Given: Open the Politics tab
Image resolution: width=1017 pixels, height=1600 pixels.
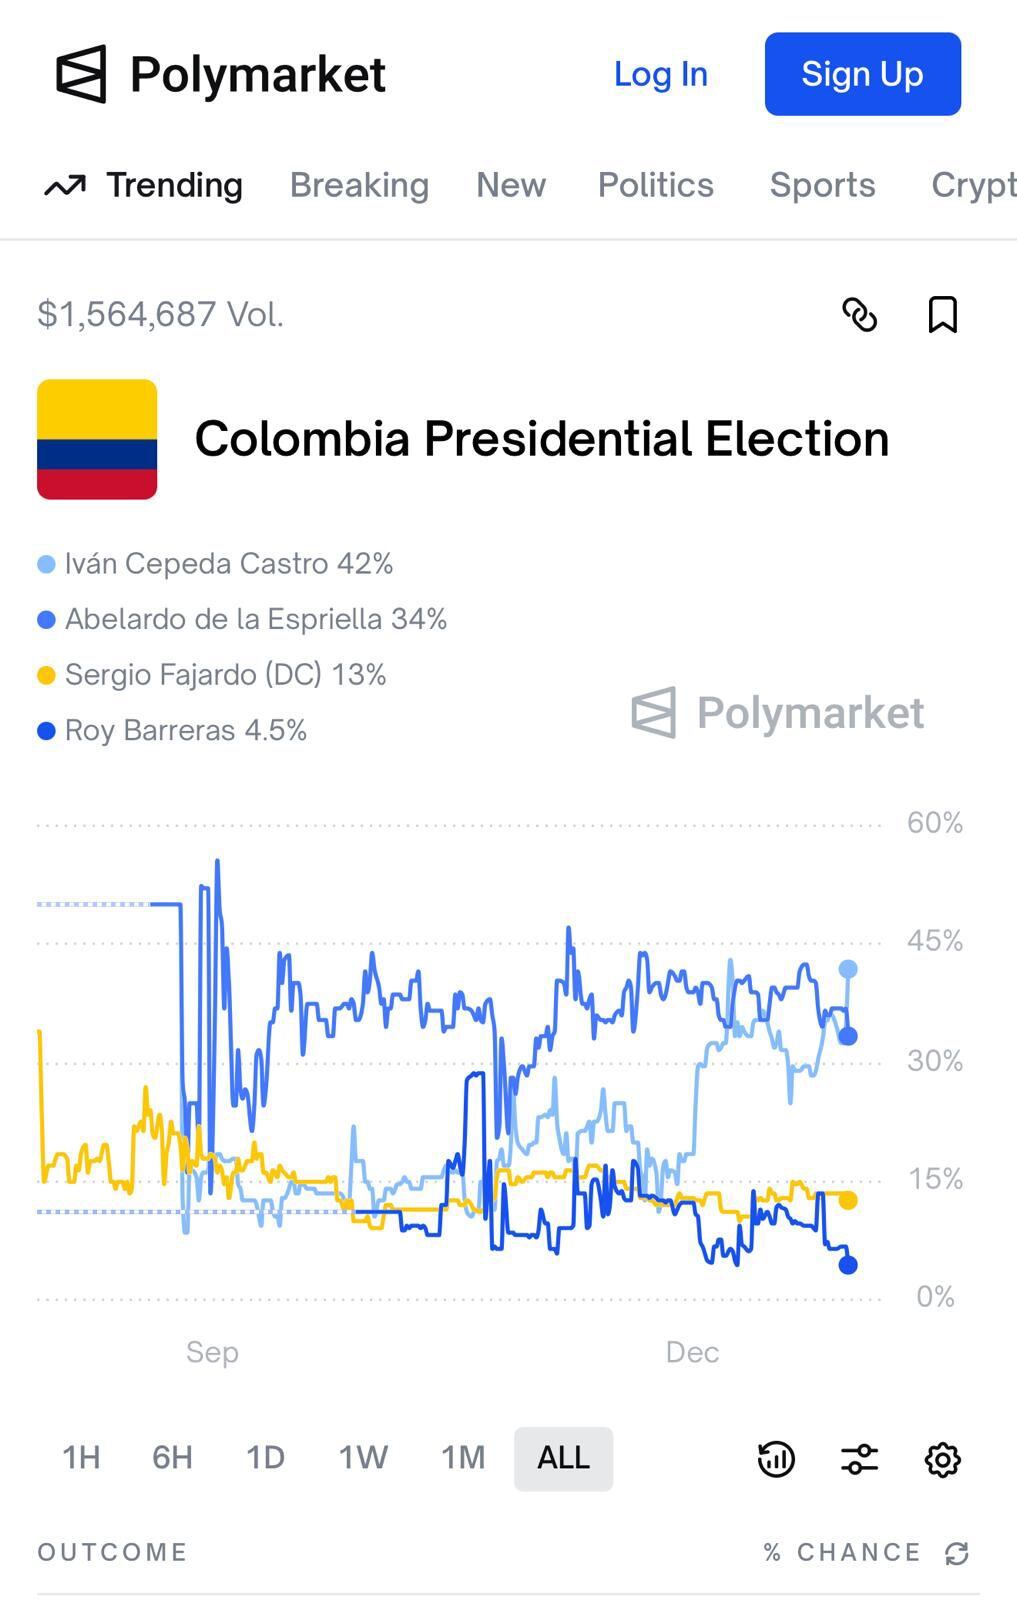Looking at the screenshot, I should (x=655, y=185).
